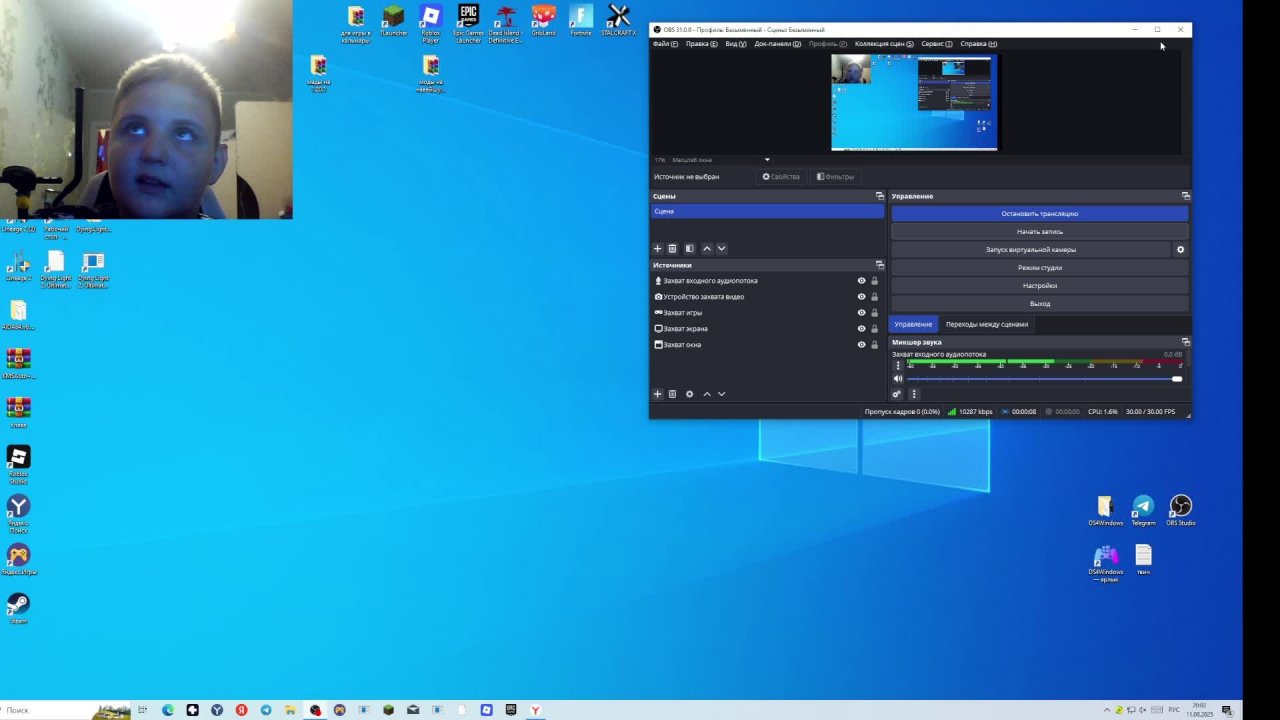Open audio mixer three-dot options menu
The width and height of the screenshot is (1280, 720).
tap(913, 394)
